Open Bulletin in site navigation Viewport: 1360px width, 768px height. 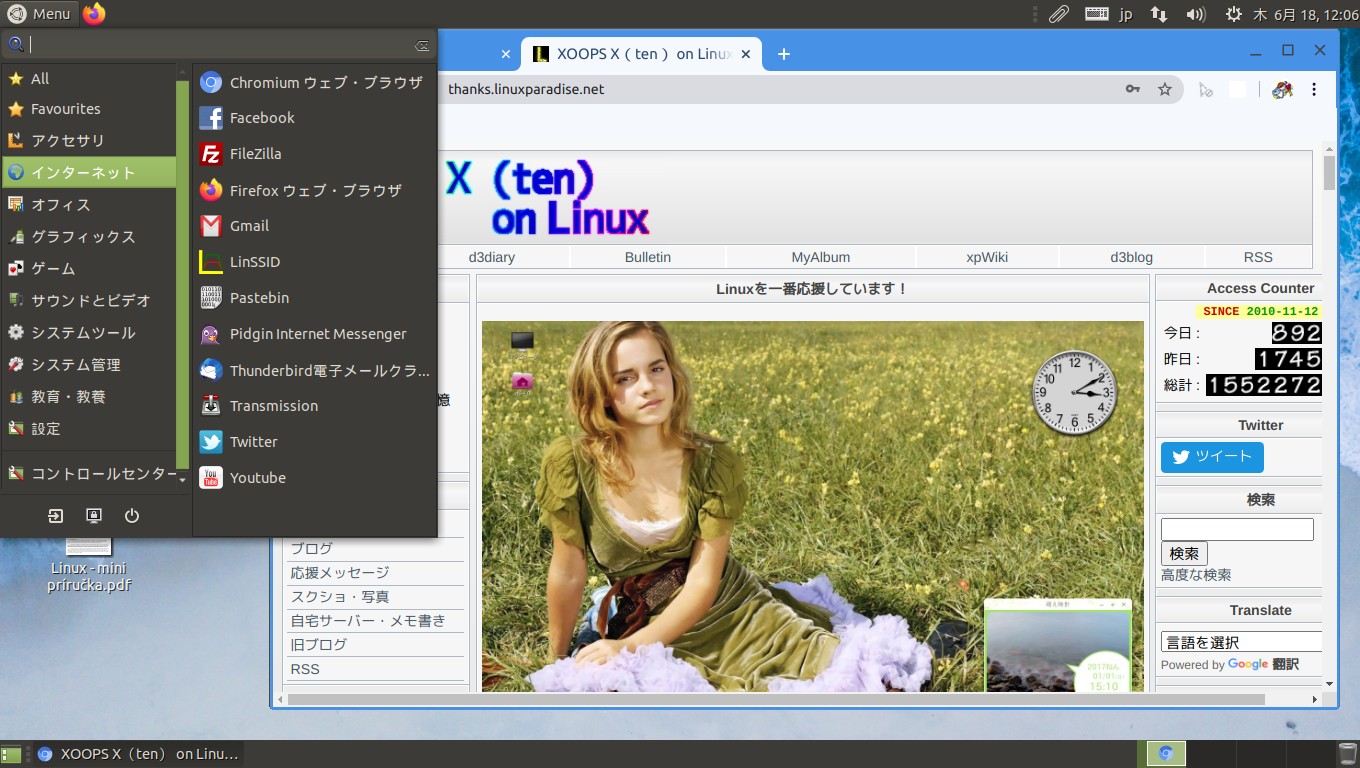(648, 257)
